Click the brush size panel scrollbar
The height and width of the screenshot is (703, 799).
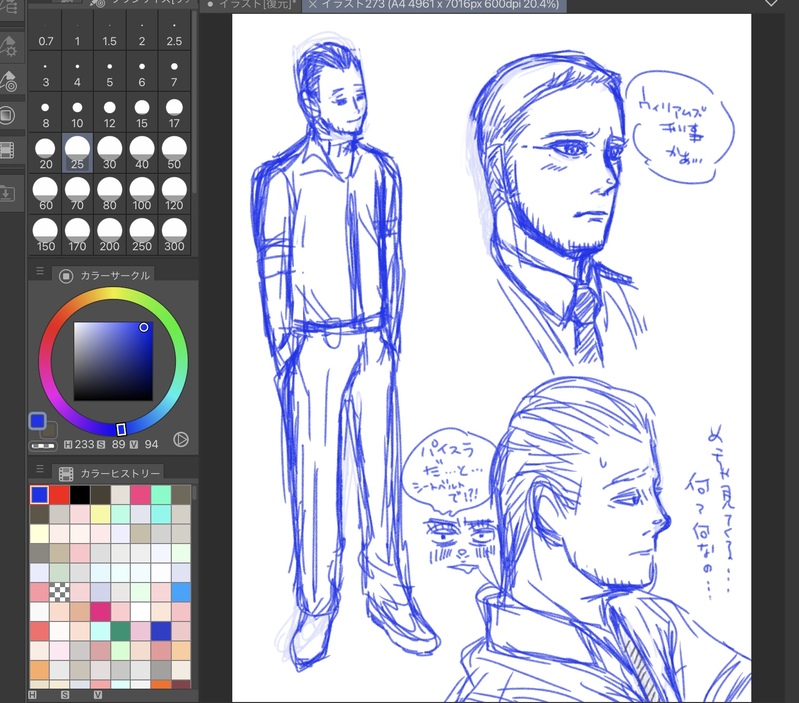(194, 102)
